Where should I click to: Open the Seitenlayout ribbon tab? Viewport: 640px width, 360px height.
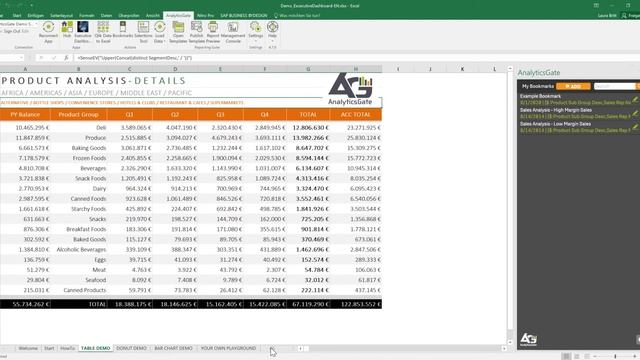tap(61, 16)
